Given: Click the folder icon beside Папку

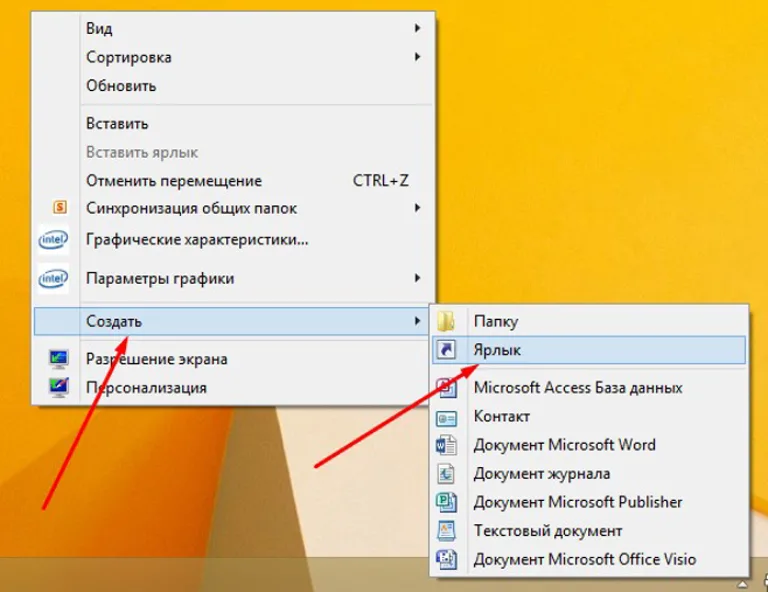Looking at the screenshot, I should [x=446, y=321].
